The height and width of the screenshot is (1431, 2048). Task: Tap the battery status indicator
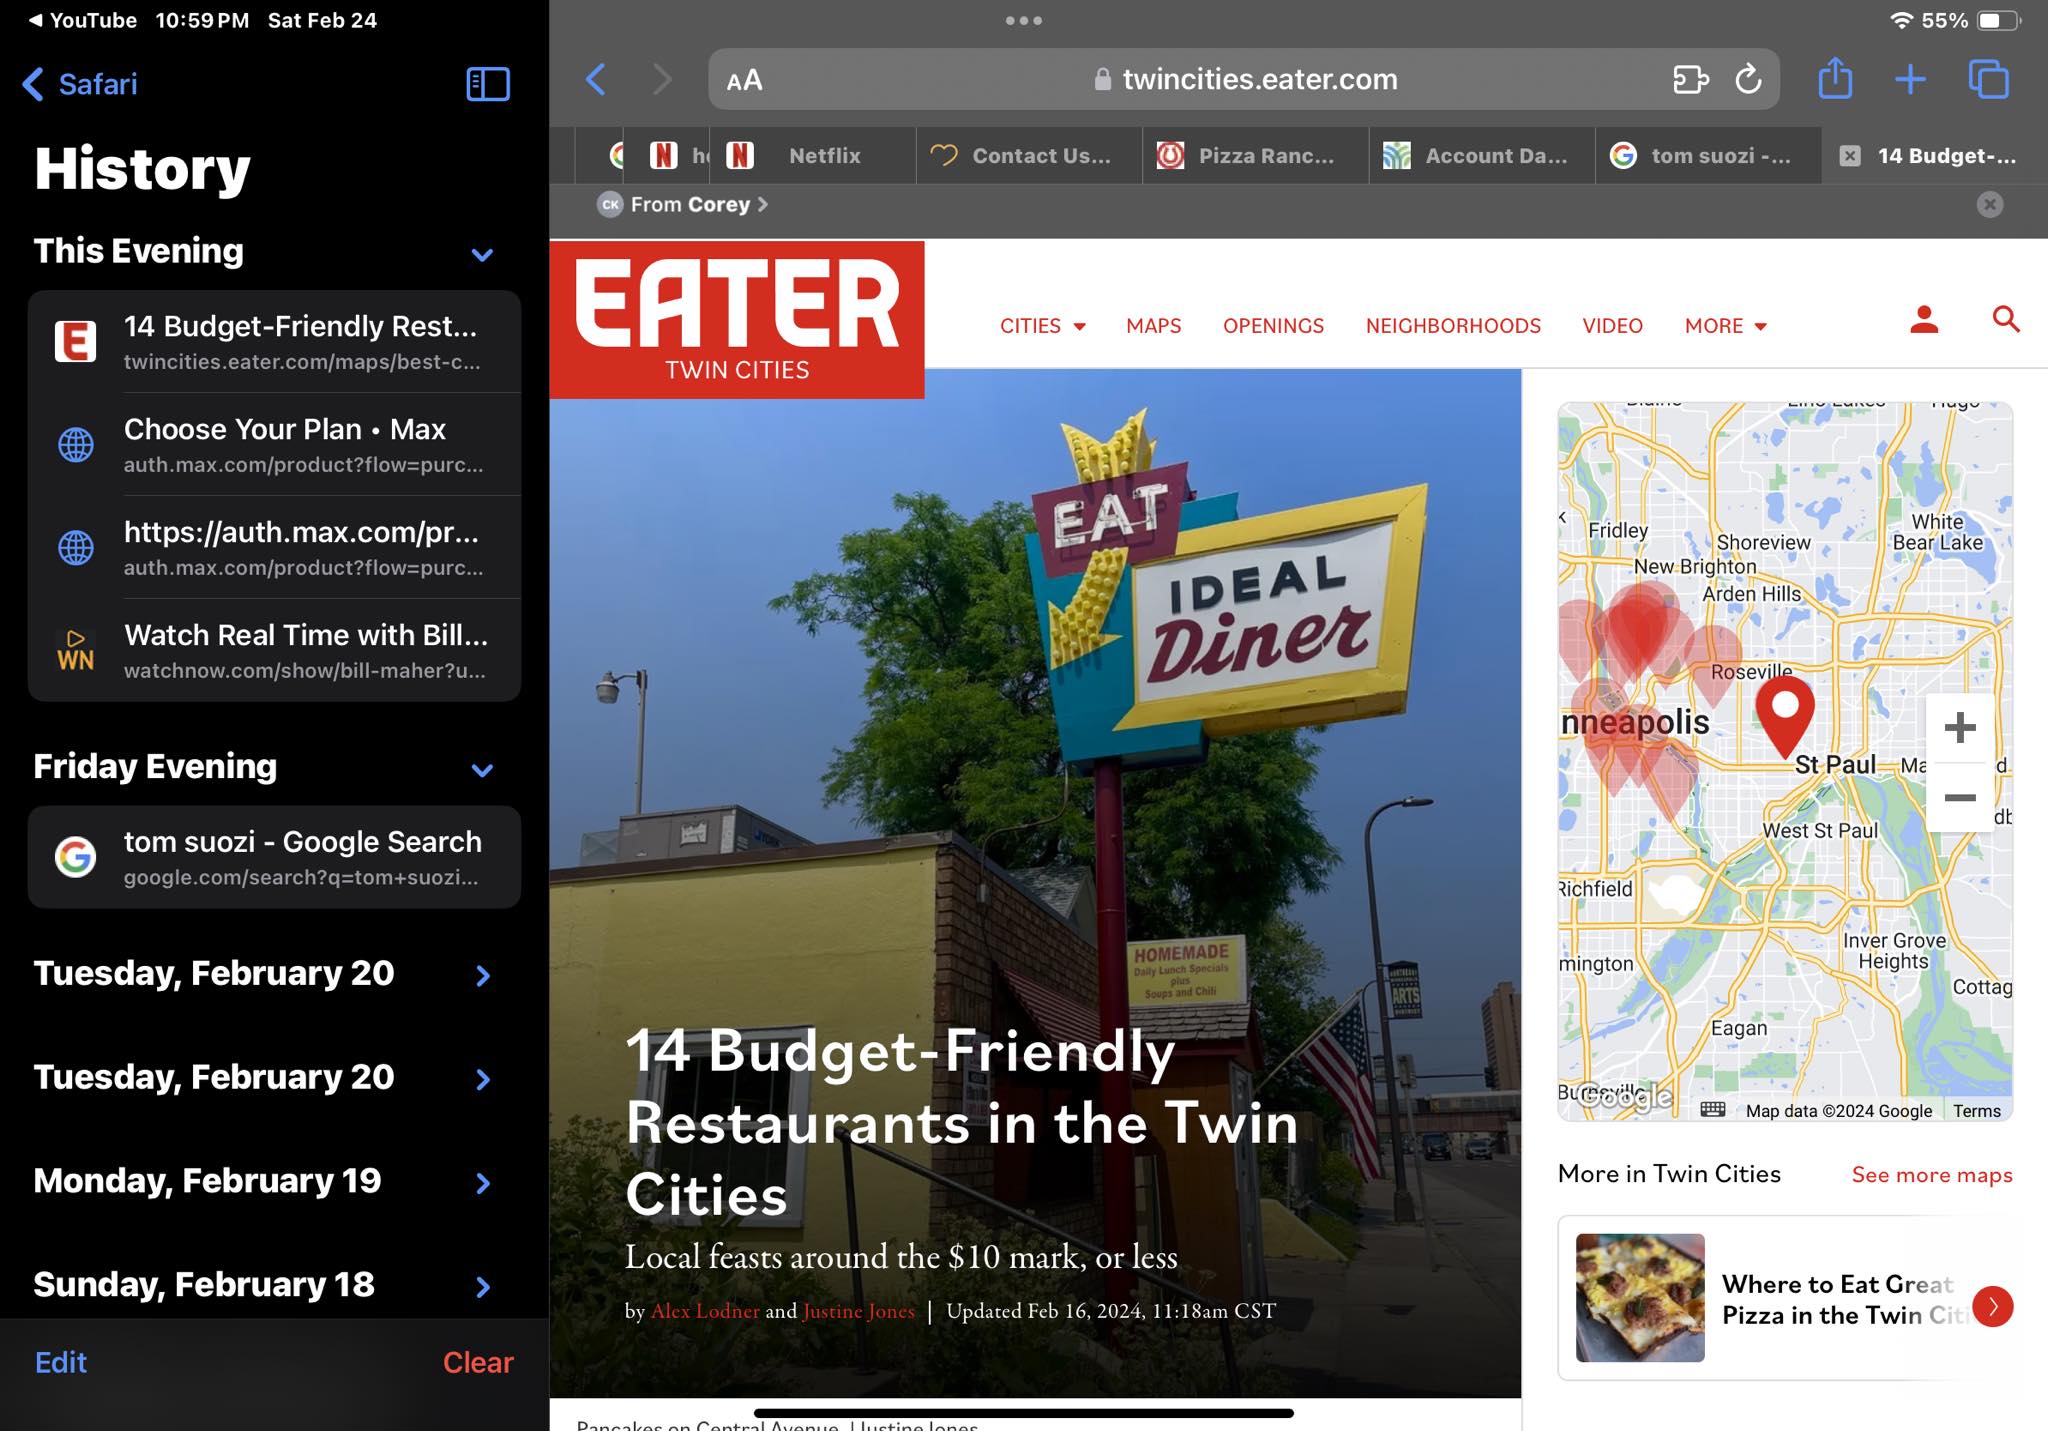coord(1998,20)
